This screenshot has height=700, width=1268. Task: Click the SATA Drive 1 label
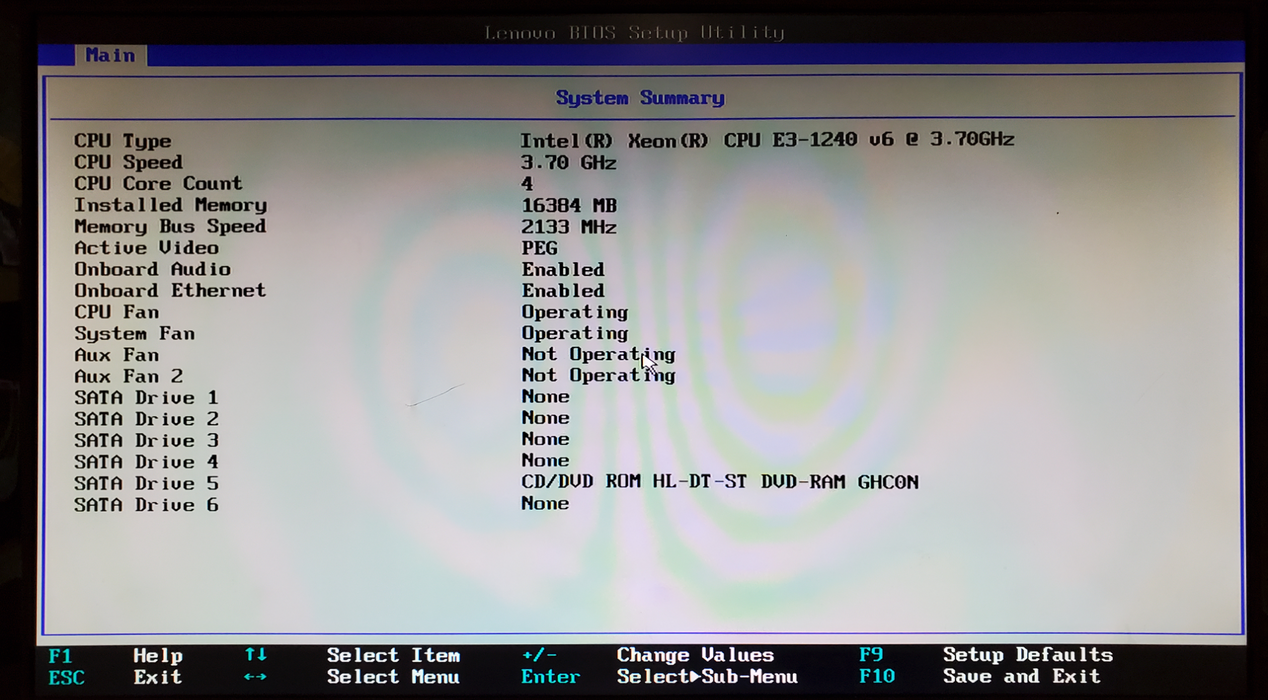146,398
